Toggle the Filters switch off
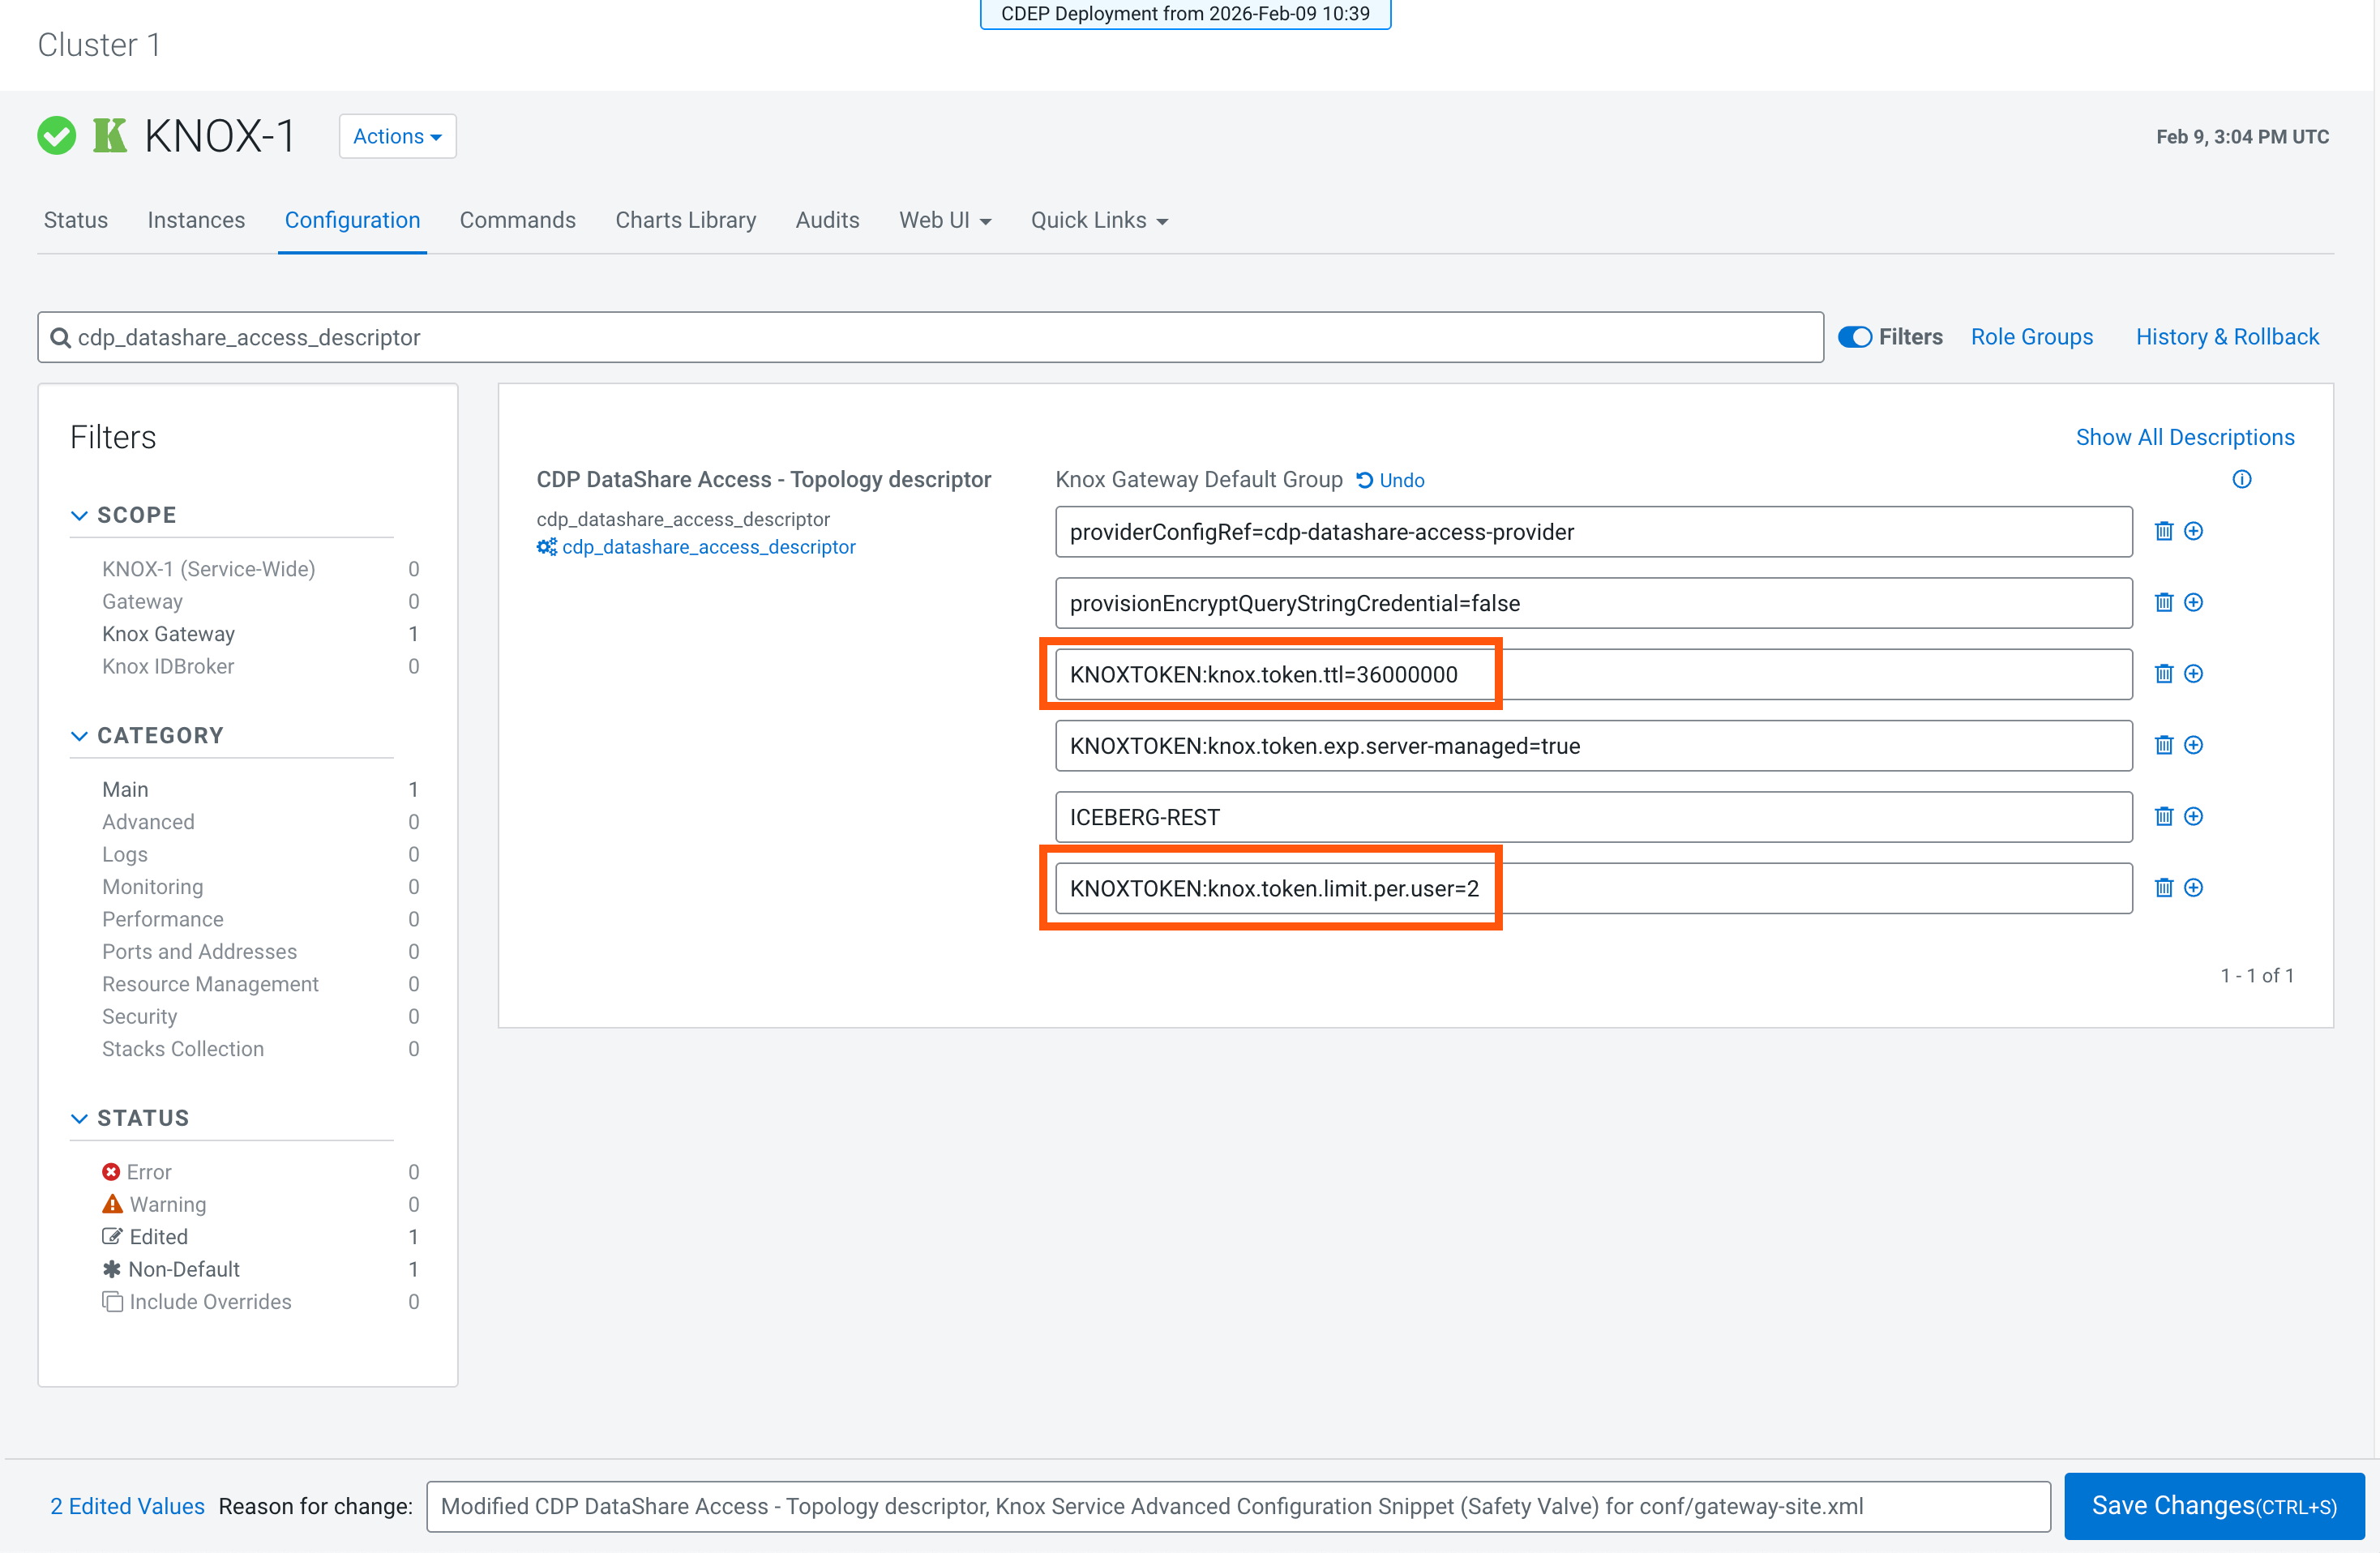The image size is (2380, 1553). tap(1855, 337)
